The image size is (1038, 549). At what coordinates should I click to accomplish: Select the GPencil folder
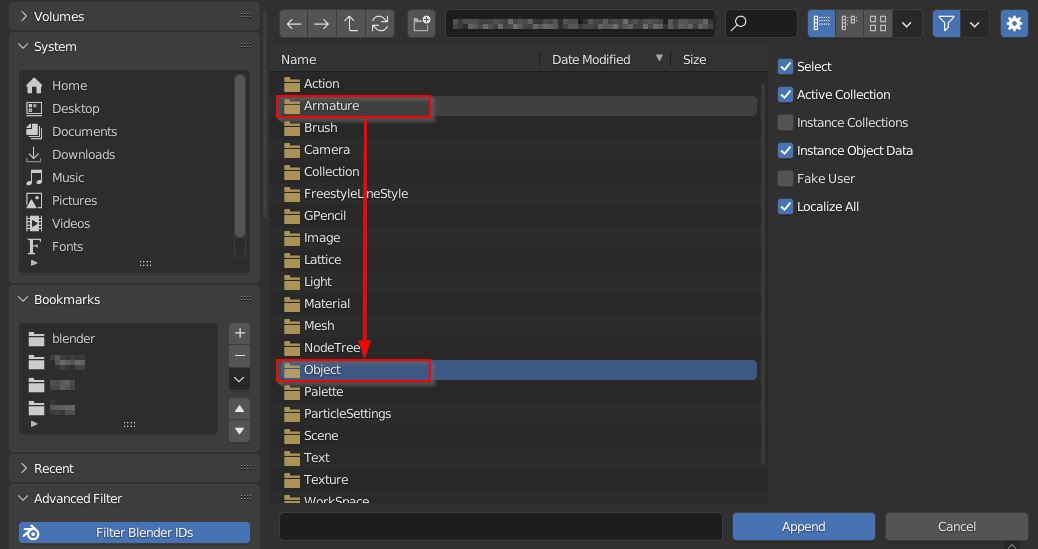518,216
